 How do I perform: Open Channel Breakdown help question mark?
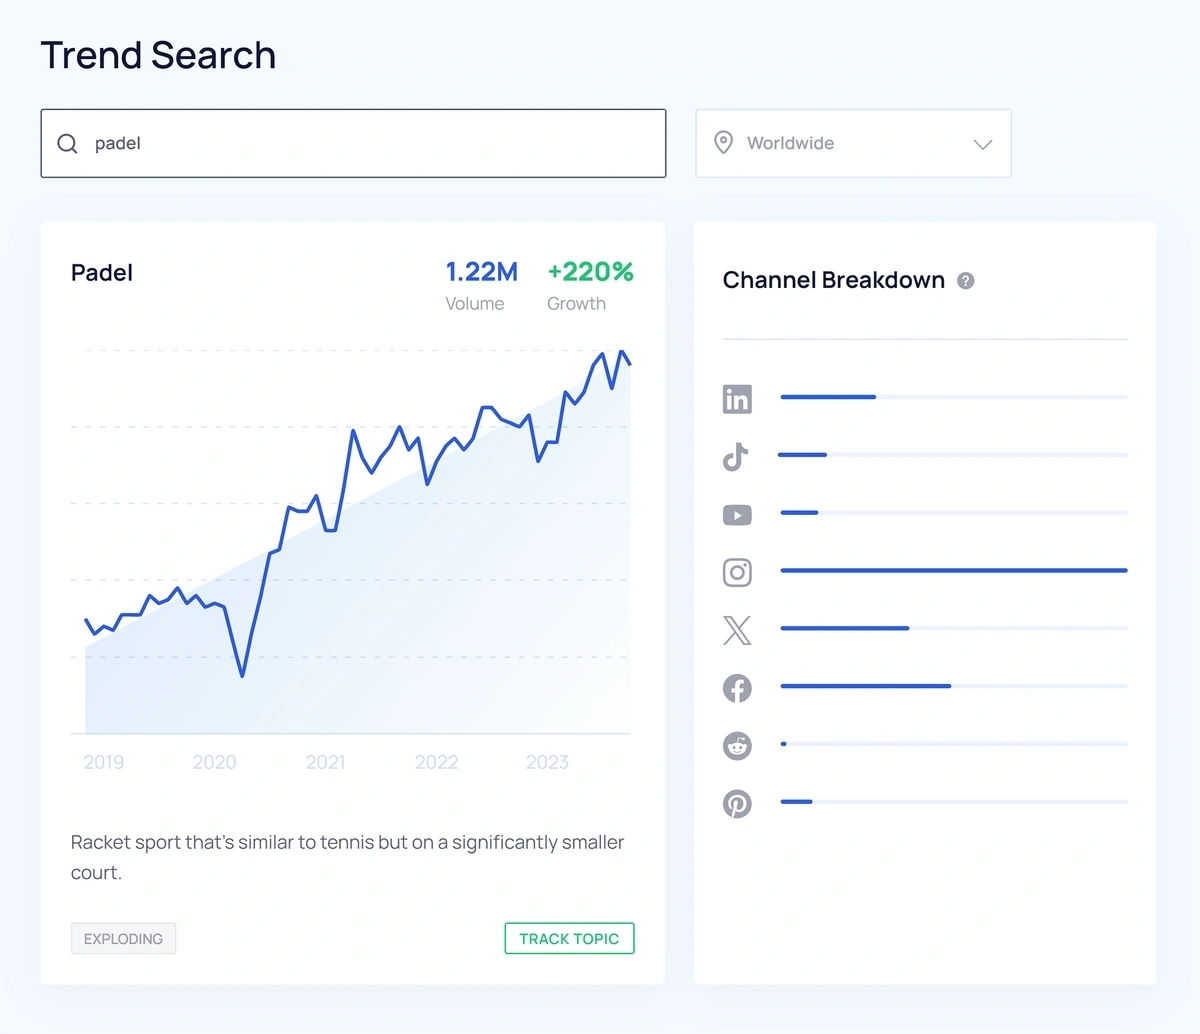966,281
